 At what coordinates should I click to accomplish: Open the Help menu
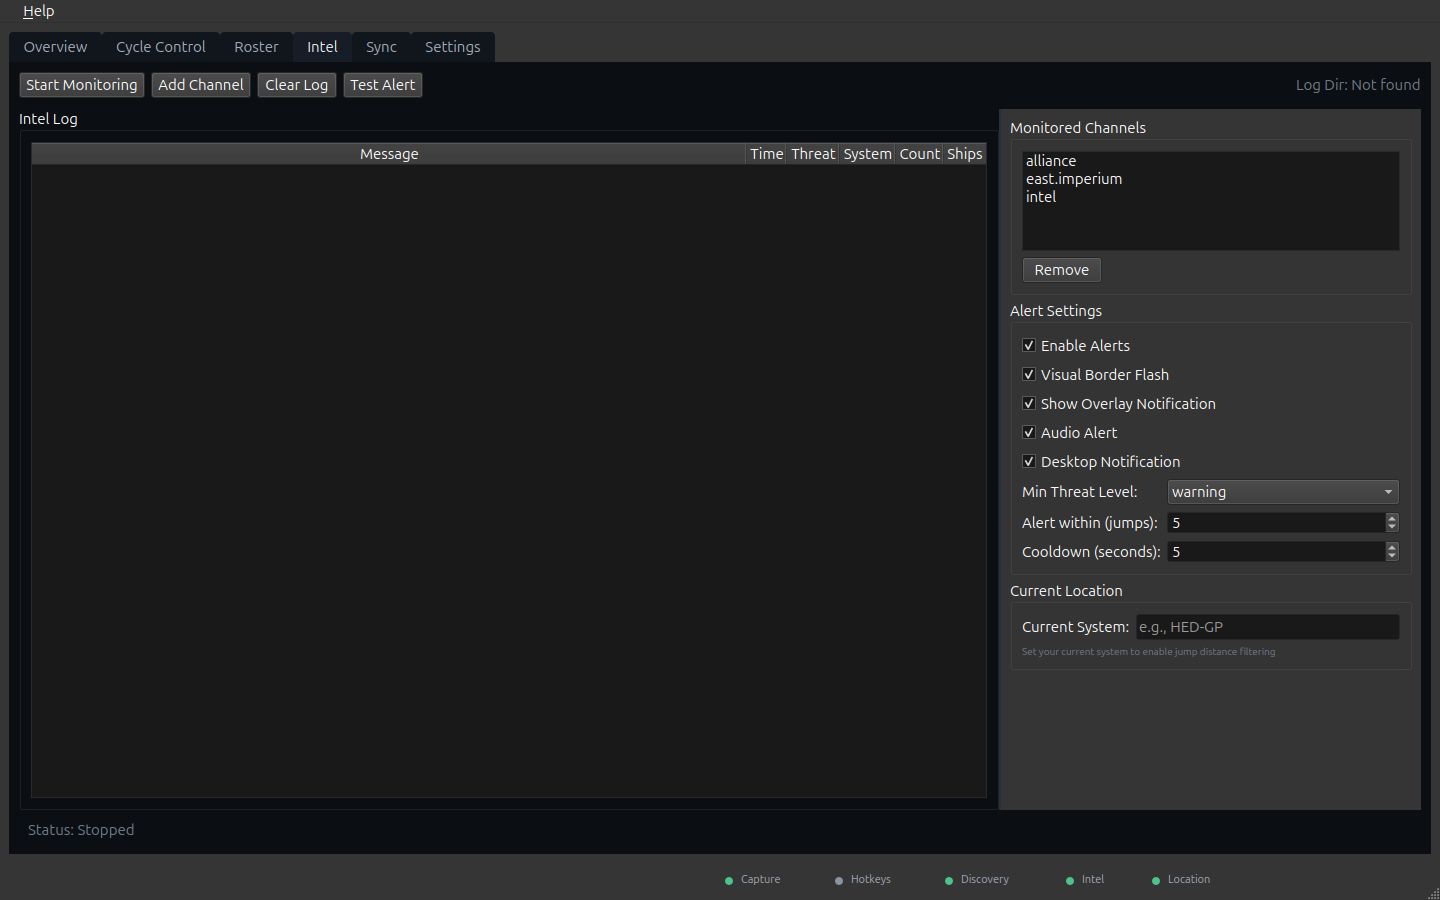(38, 11)
